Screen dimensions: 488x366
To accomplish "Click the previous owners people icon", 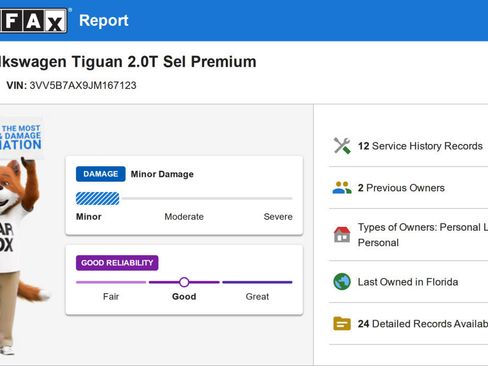I will point(342,188).
